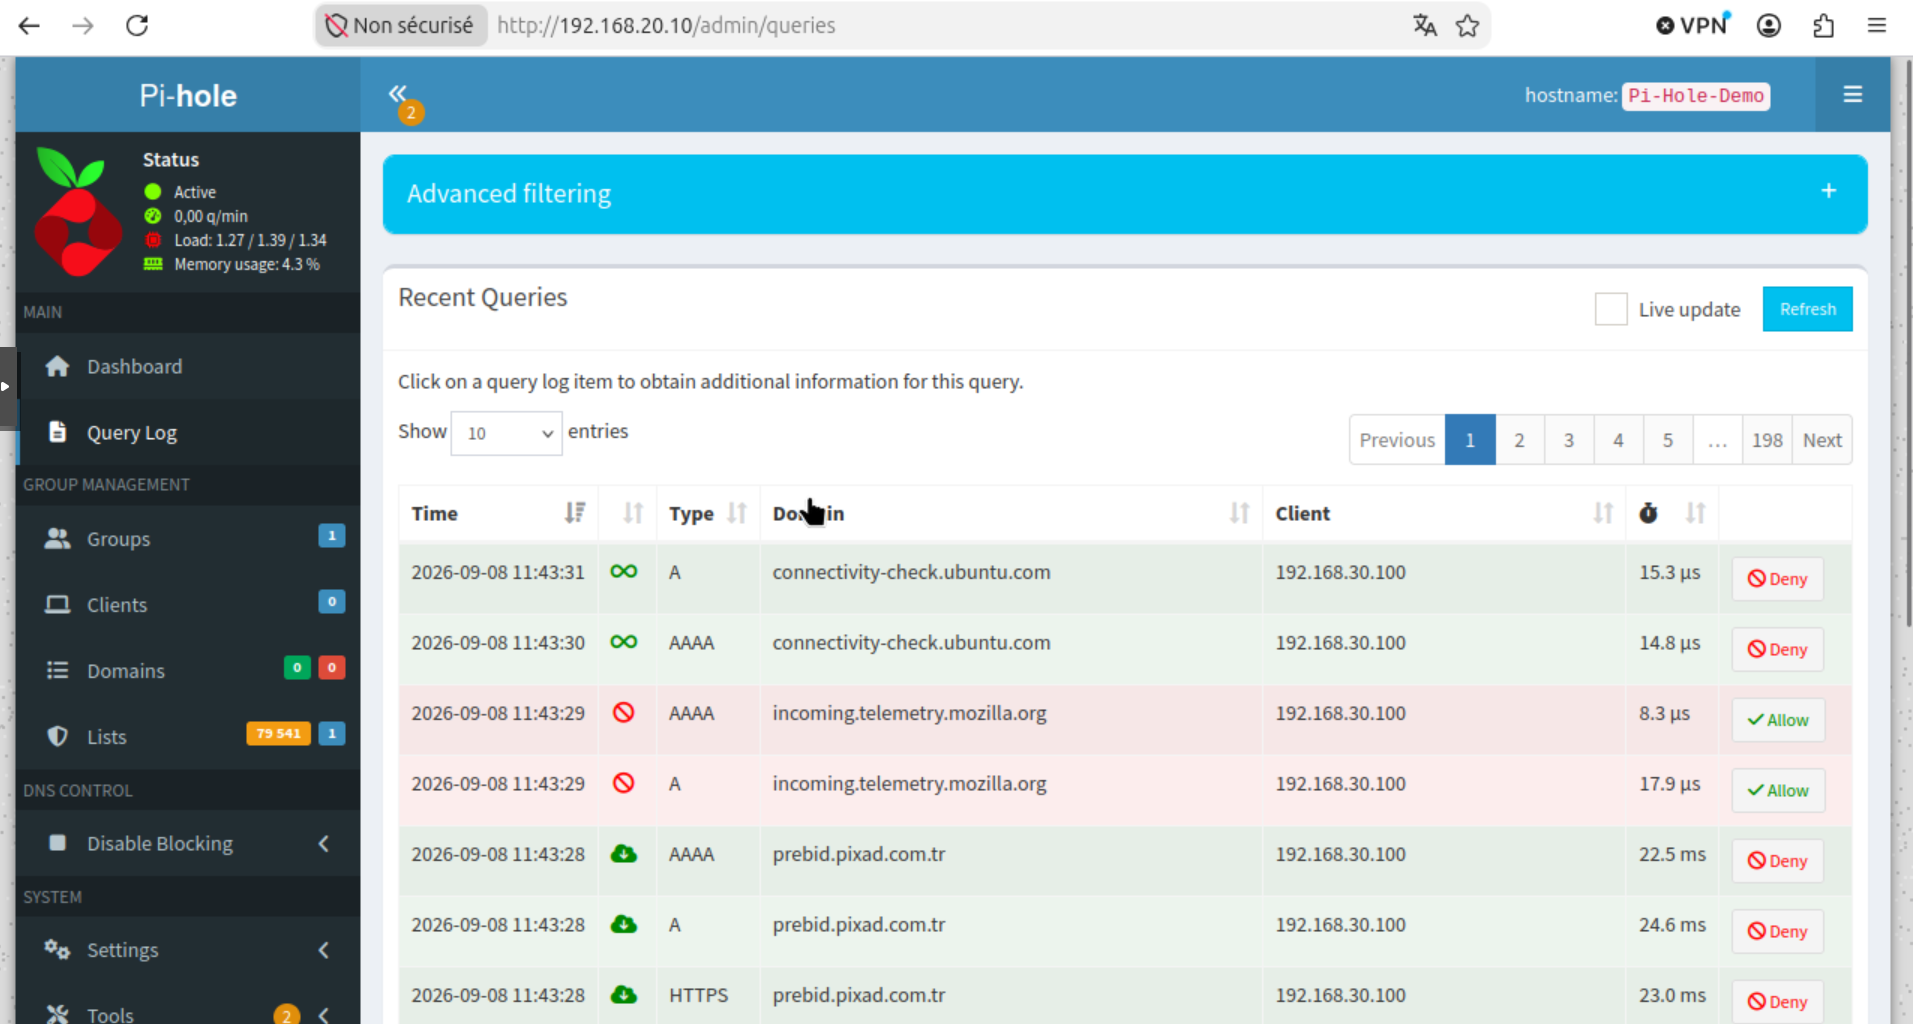Click the browser forward arrow
This screenshot has height=1024, width=1913.
point(83,25)
